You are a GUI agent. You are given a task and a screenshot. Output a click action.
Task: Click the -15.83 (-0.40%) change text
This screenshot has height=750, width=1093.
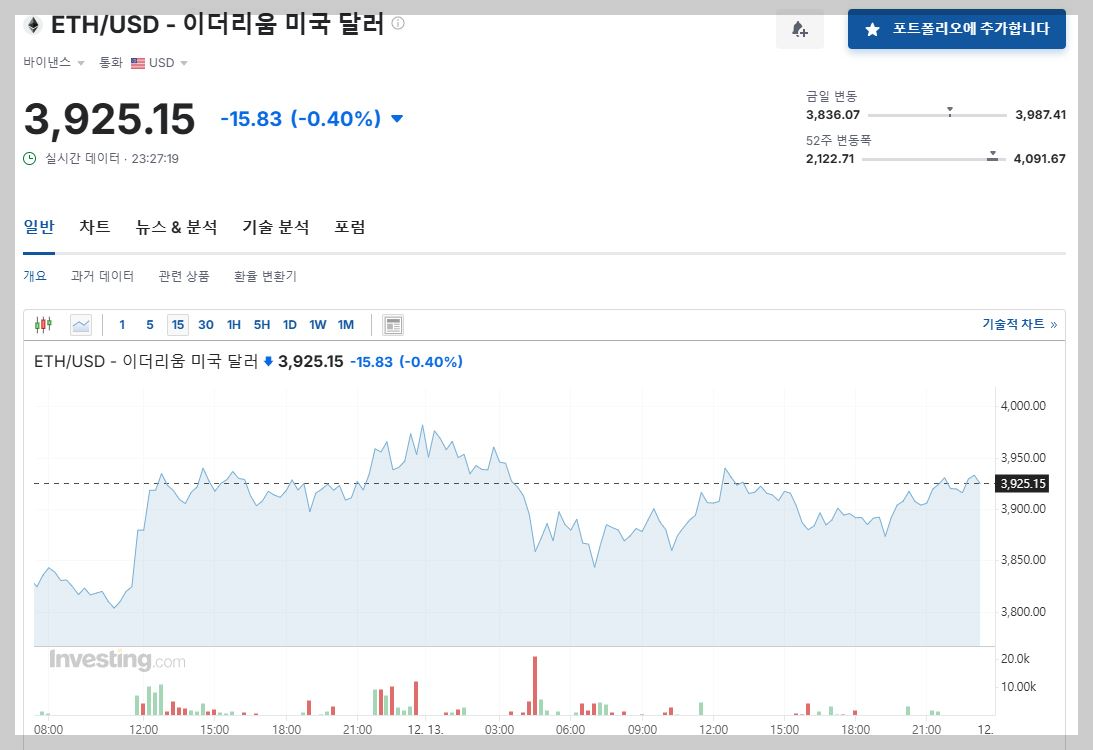300,118
